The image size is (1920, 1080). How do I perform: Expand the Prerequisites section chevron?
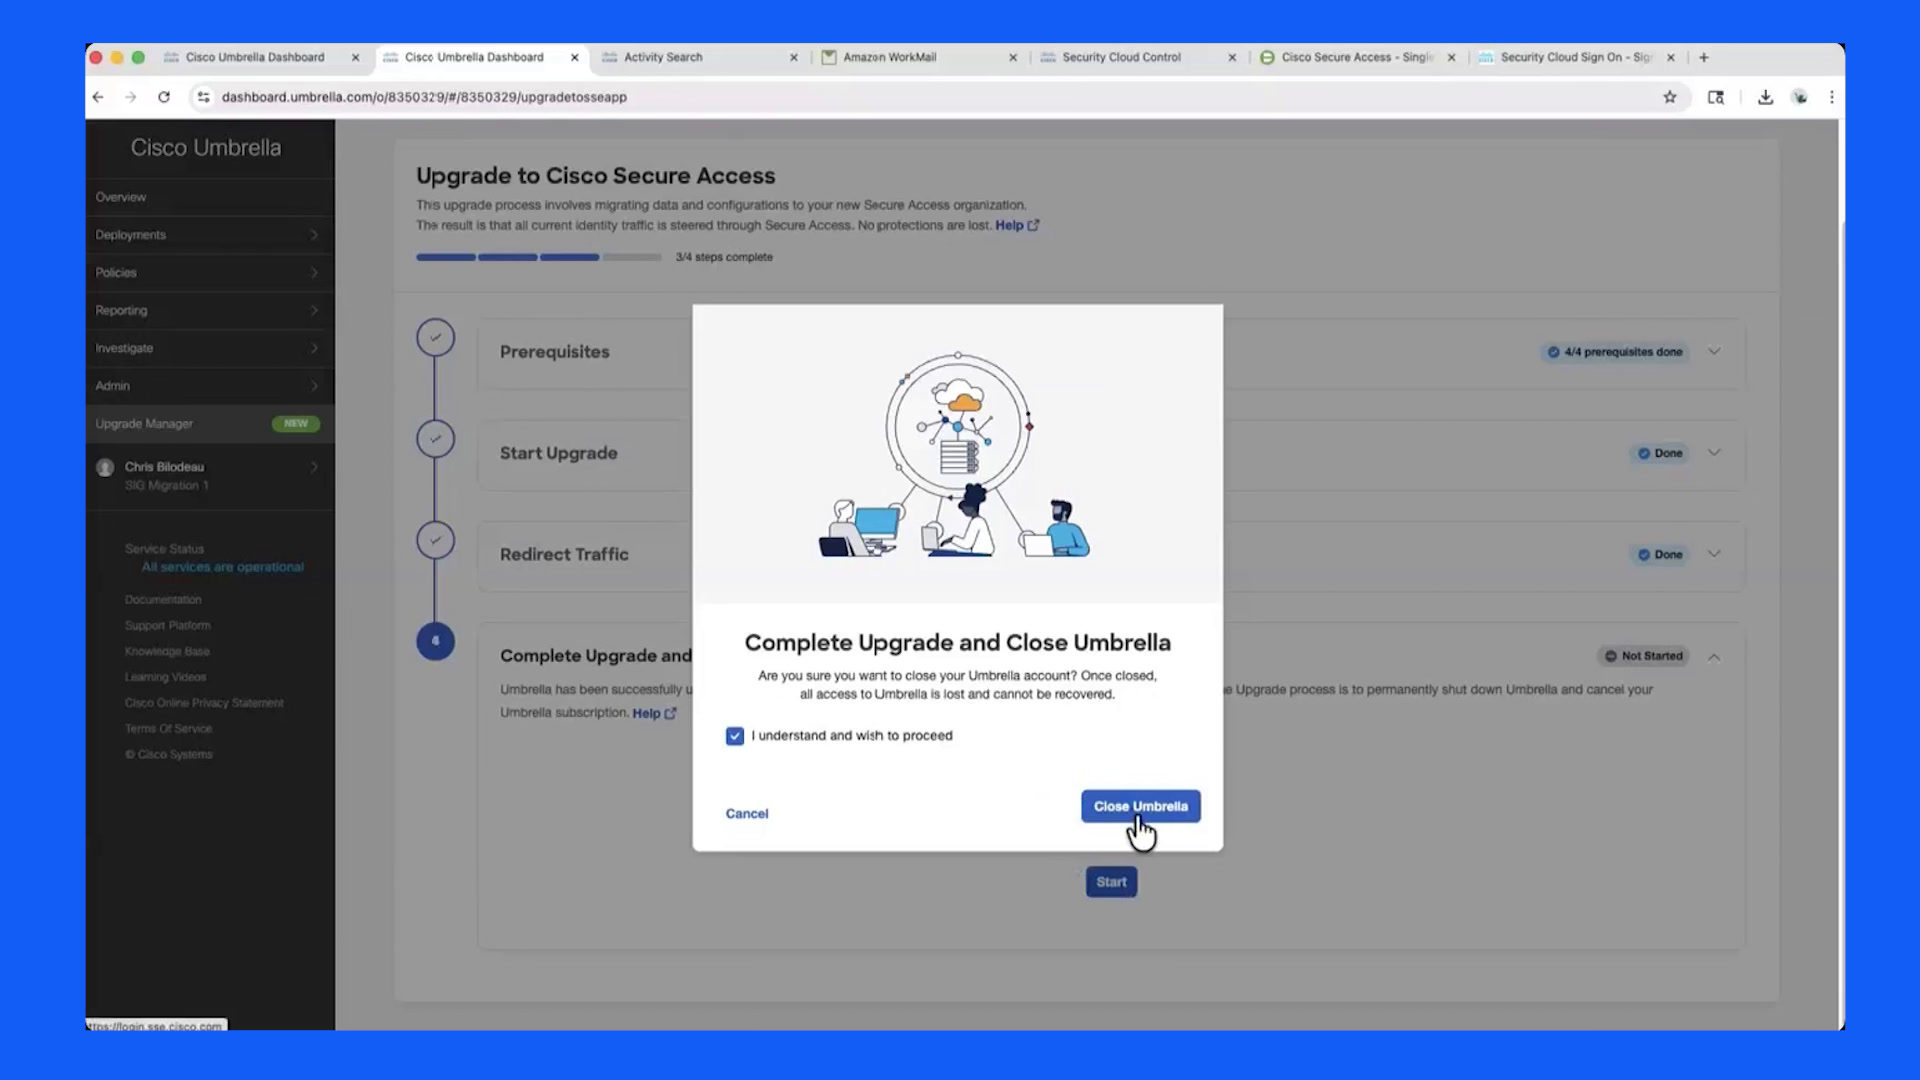(x=1714, y=352)
